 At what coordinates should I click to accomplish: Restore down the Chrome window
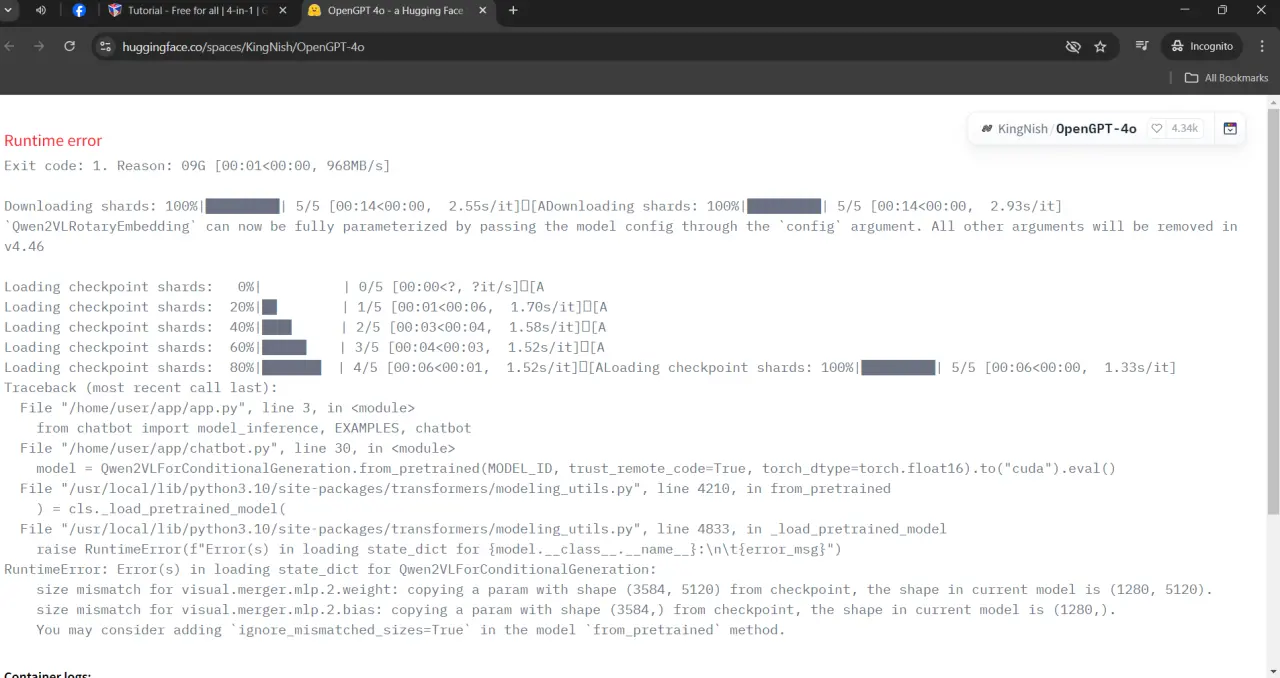(x=1222, y=10)
